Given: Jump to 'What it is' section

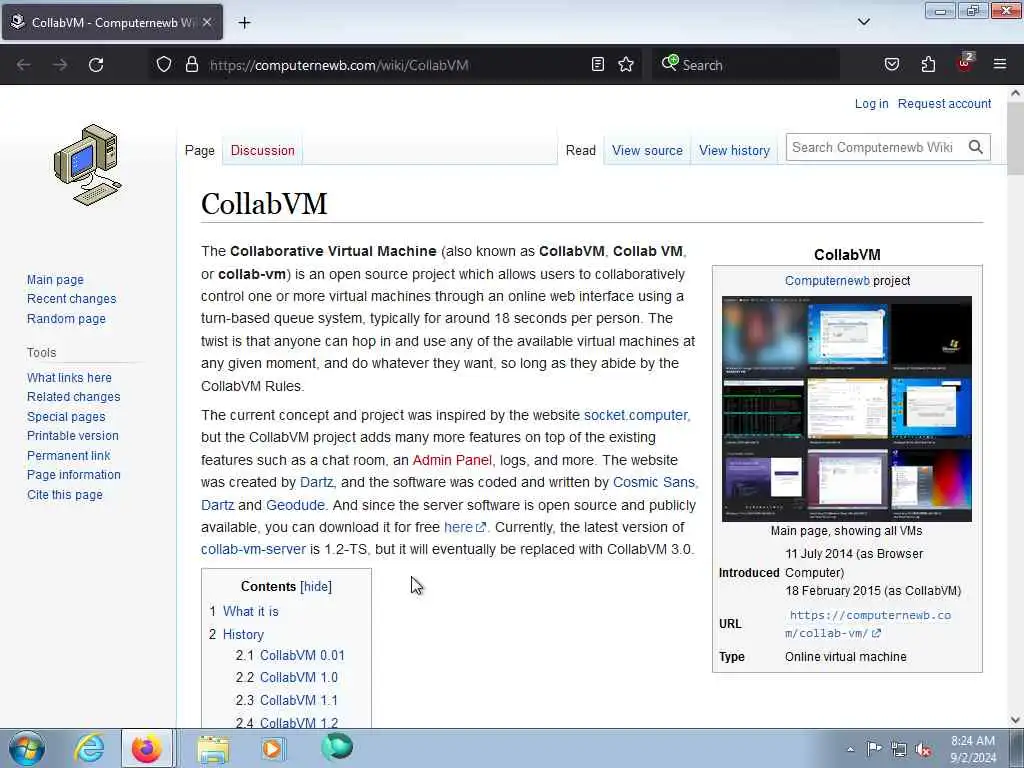Looking at the screenshot, I should pyautogui.click(x=251, y=611).
